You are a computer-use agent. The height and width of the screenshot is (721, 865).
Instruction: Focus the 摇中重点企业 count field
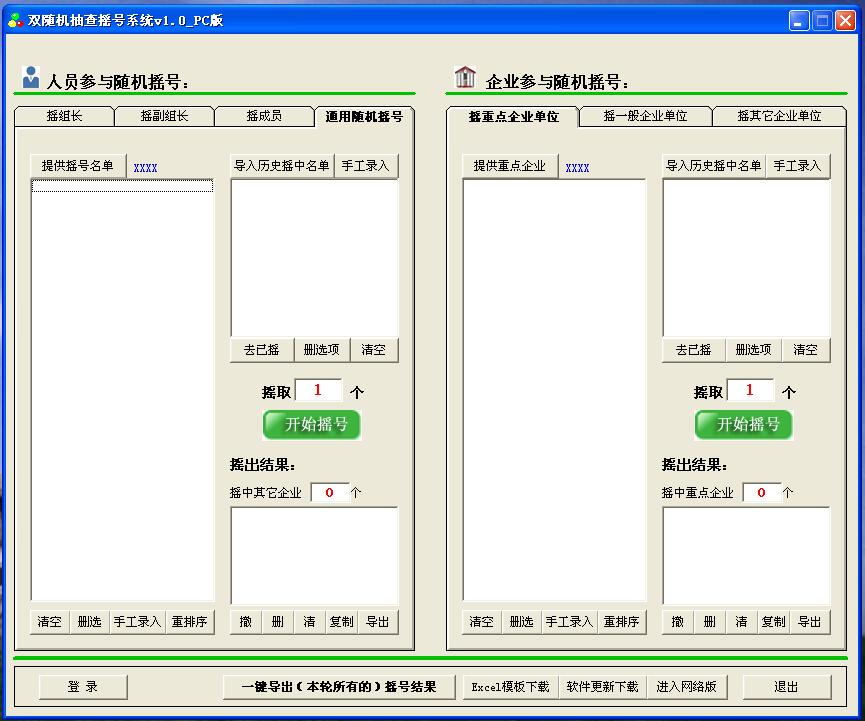pos(761,493)
